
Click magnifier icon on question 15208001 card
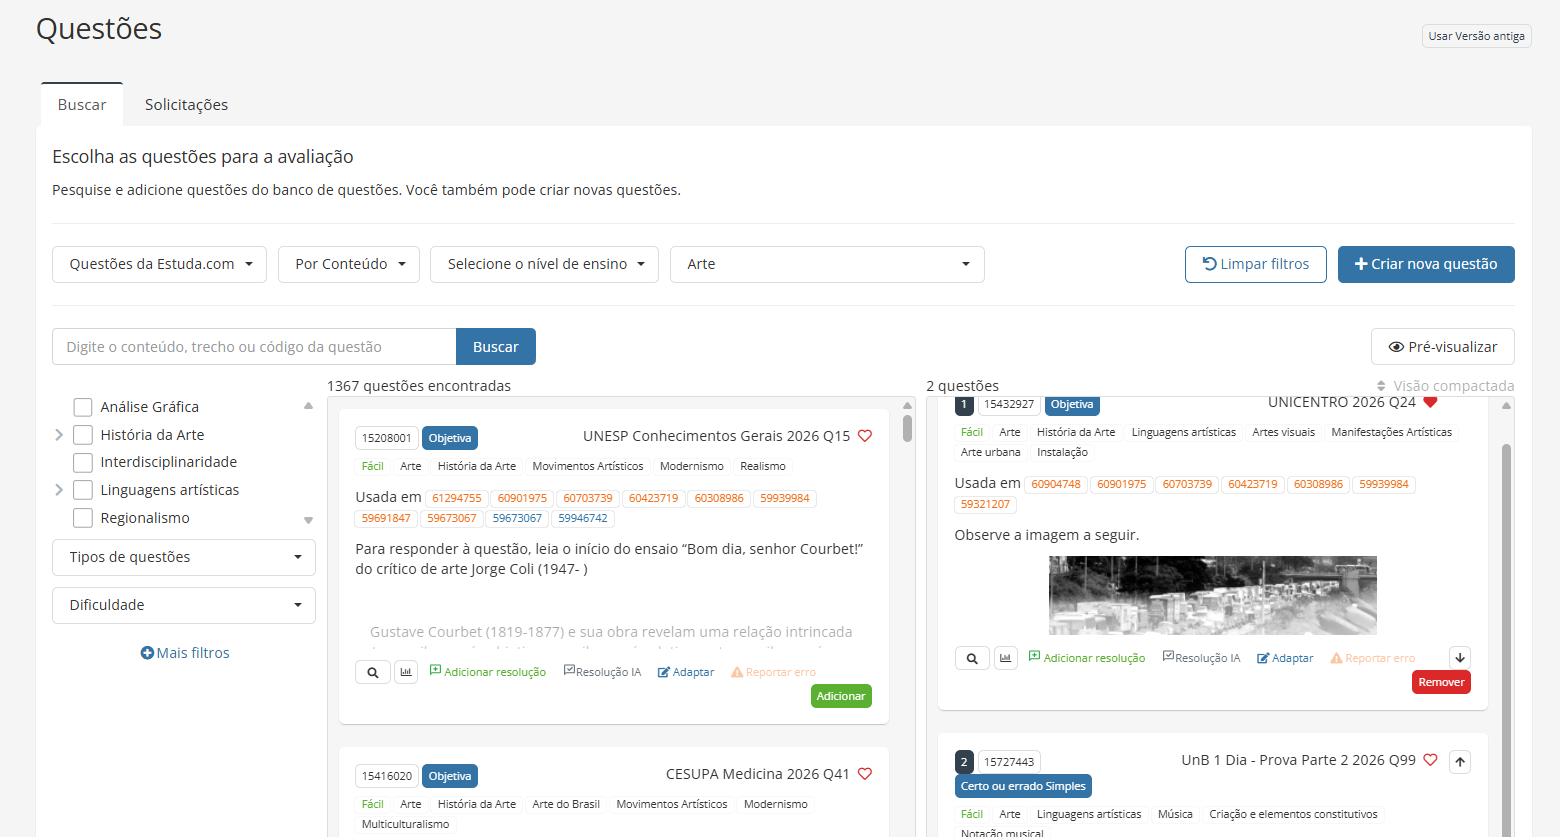point(372,672)
